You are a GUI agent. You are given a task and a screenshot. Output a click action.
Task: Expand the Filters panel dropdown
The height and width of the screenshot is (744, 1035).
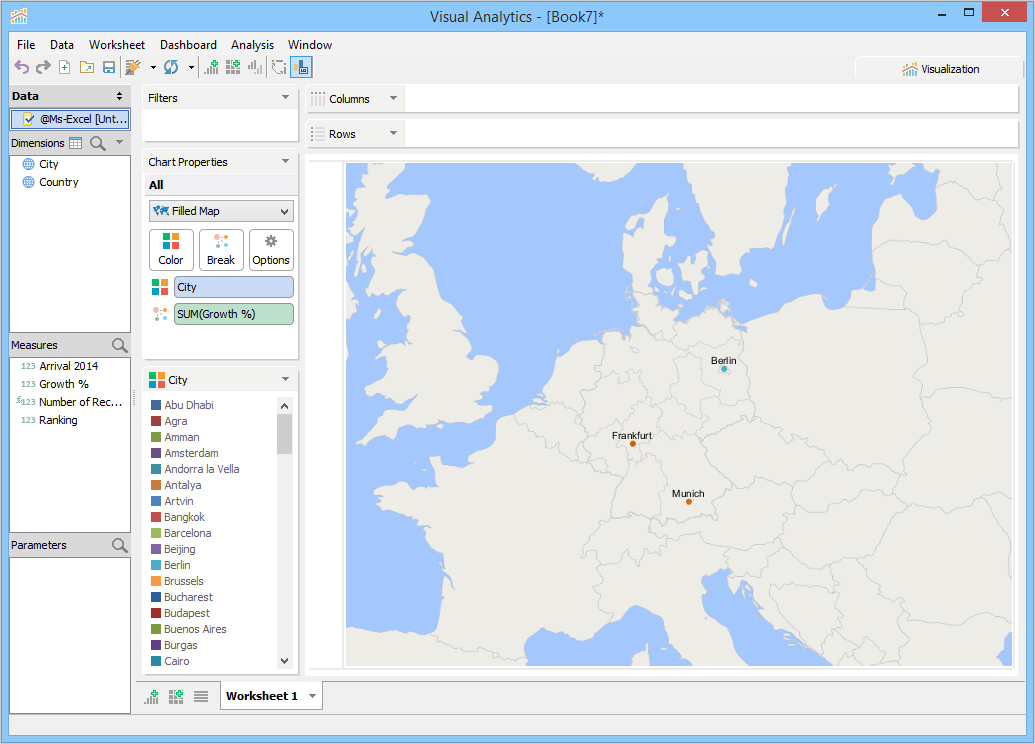pos(285,98)
